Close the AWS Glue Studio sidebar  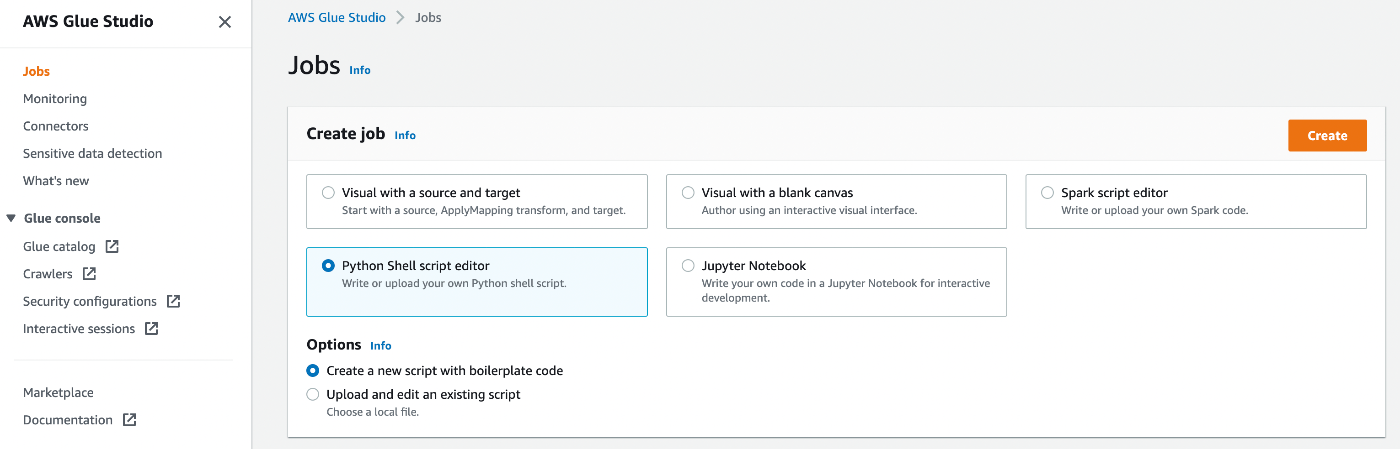(x=225, y=22)
